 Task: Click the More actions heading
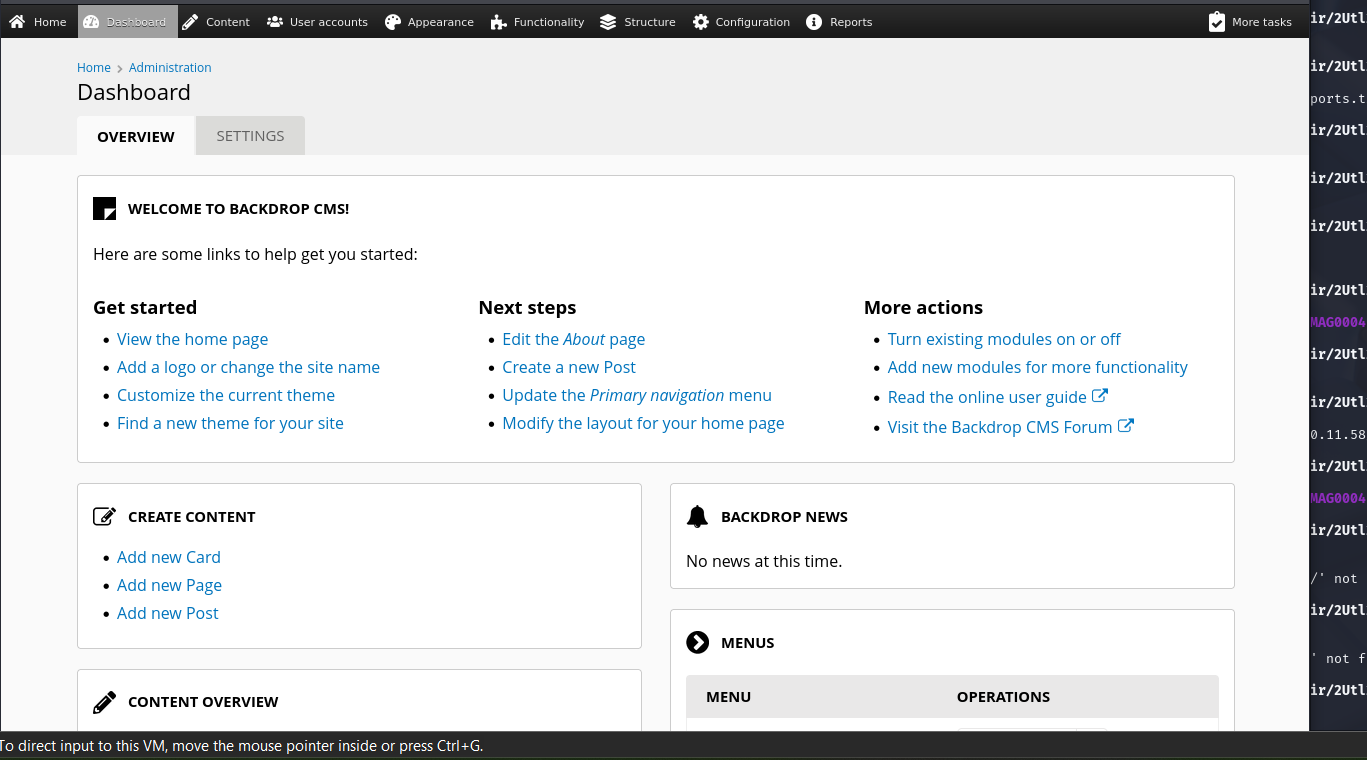(923, 307)
